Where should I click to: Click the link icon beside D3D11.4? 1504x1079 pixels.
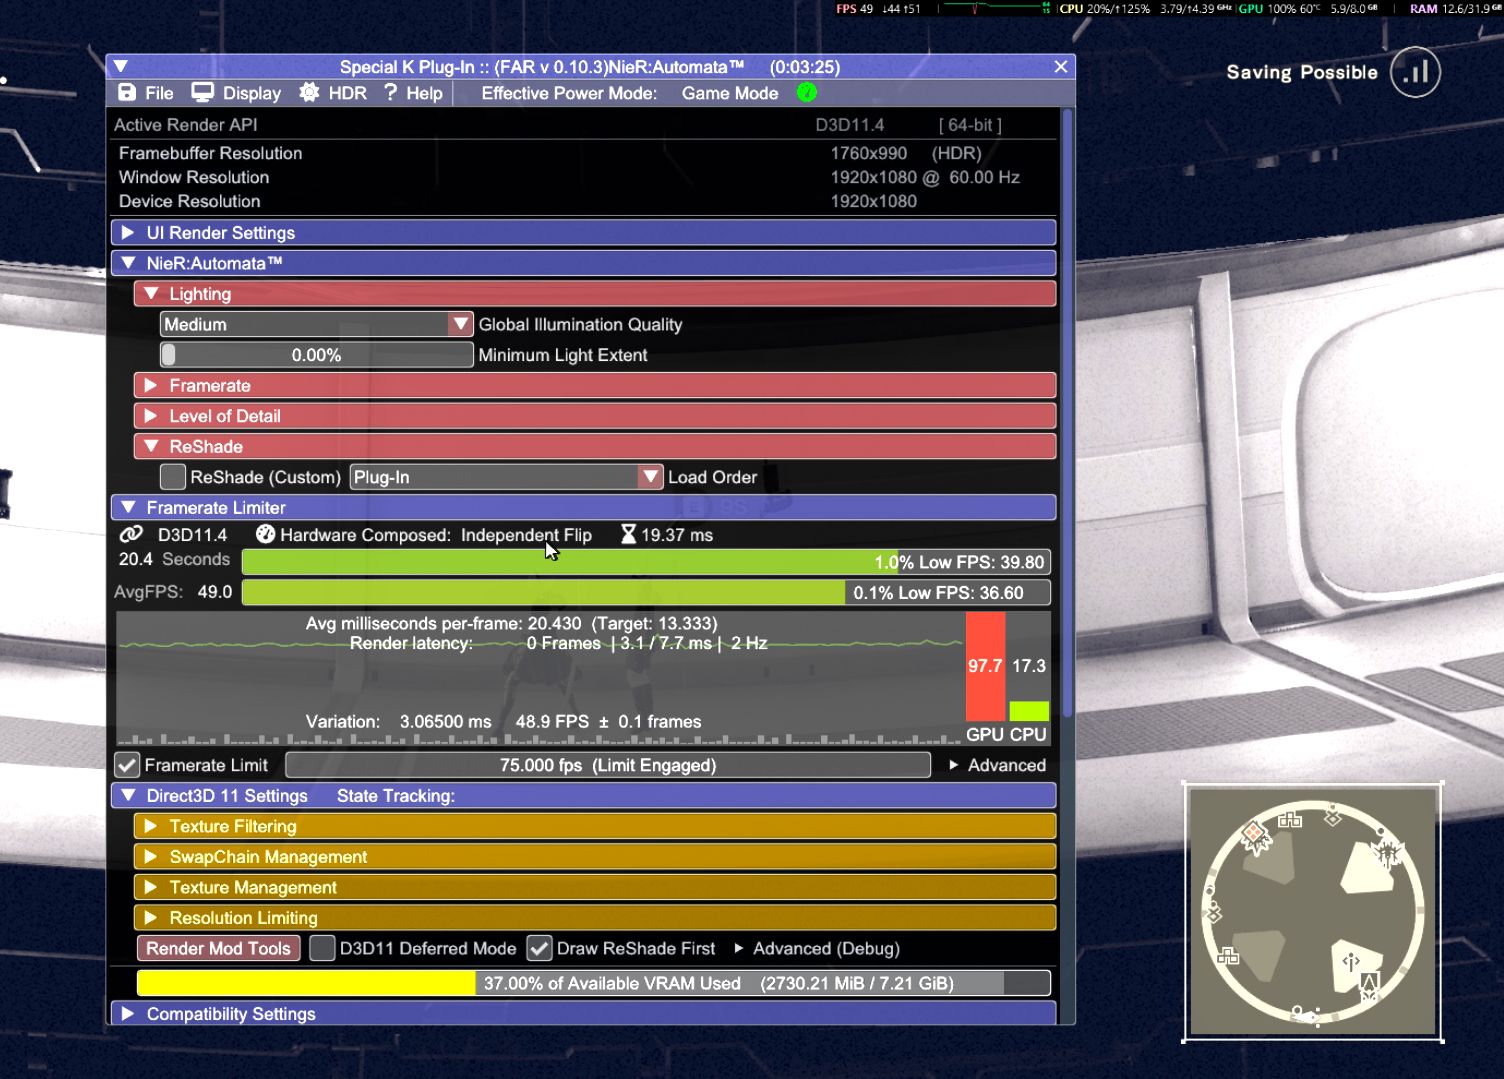[x=131, y=535]
